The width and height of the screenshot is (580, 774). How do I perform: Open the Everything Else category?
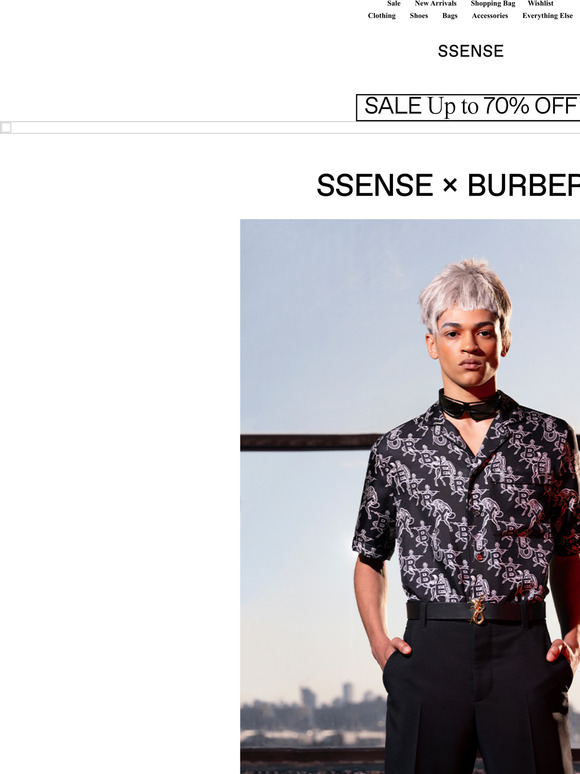pos(547,16)
